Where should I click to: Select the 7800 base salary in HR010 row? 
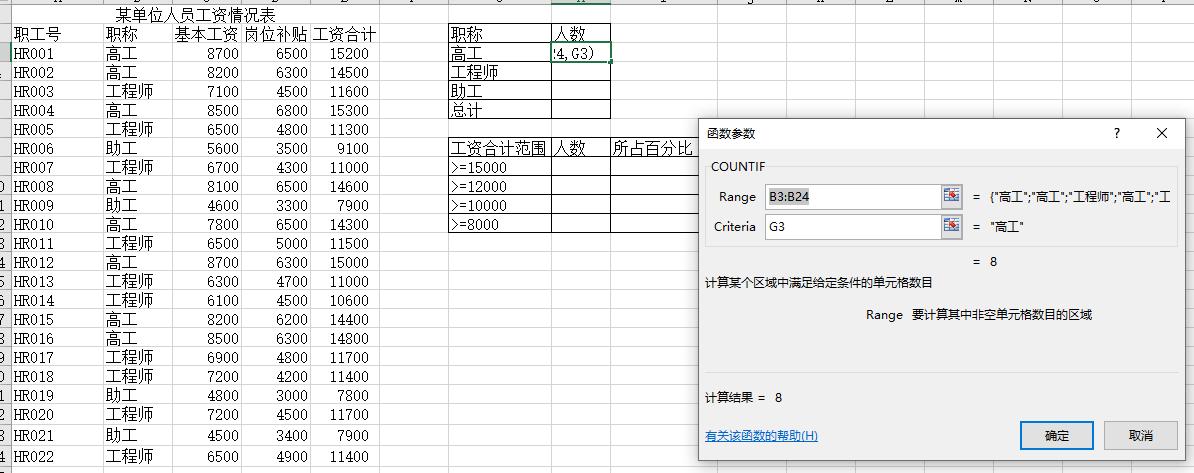(x=206, y=225)
